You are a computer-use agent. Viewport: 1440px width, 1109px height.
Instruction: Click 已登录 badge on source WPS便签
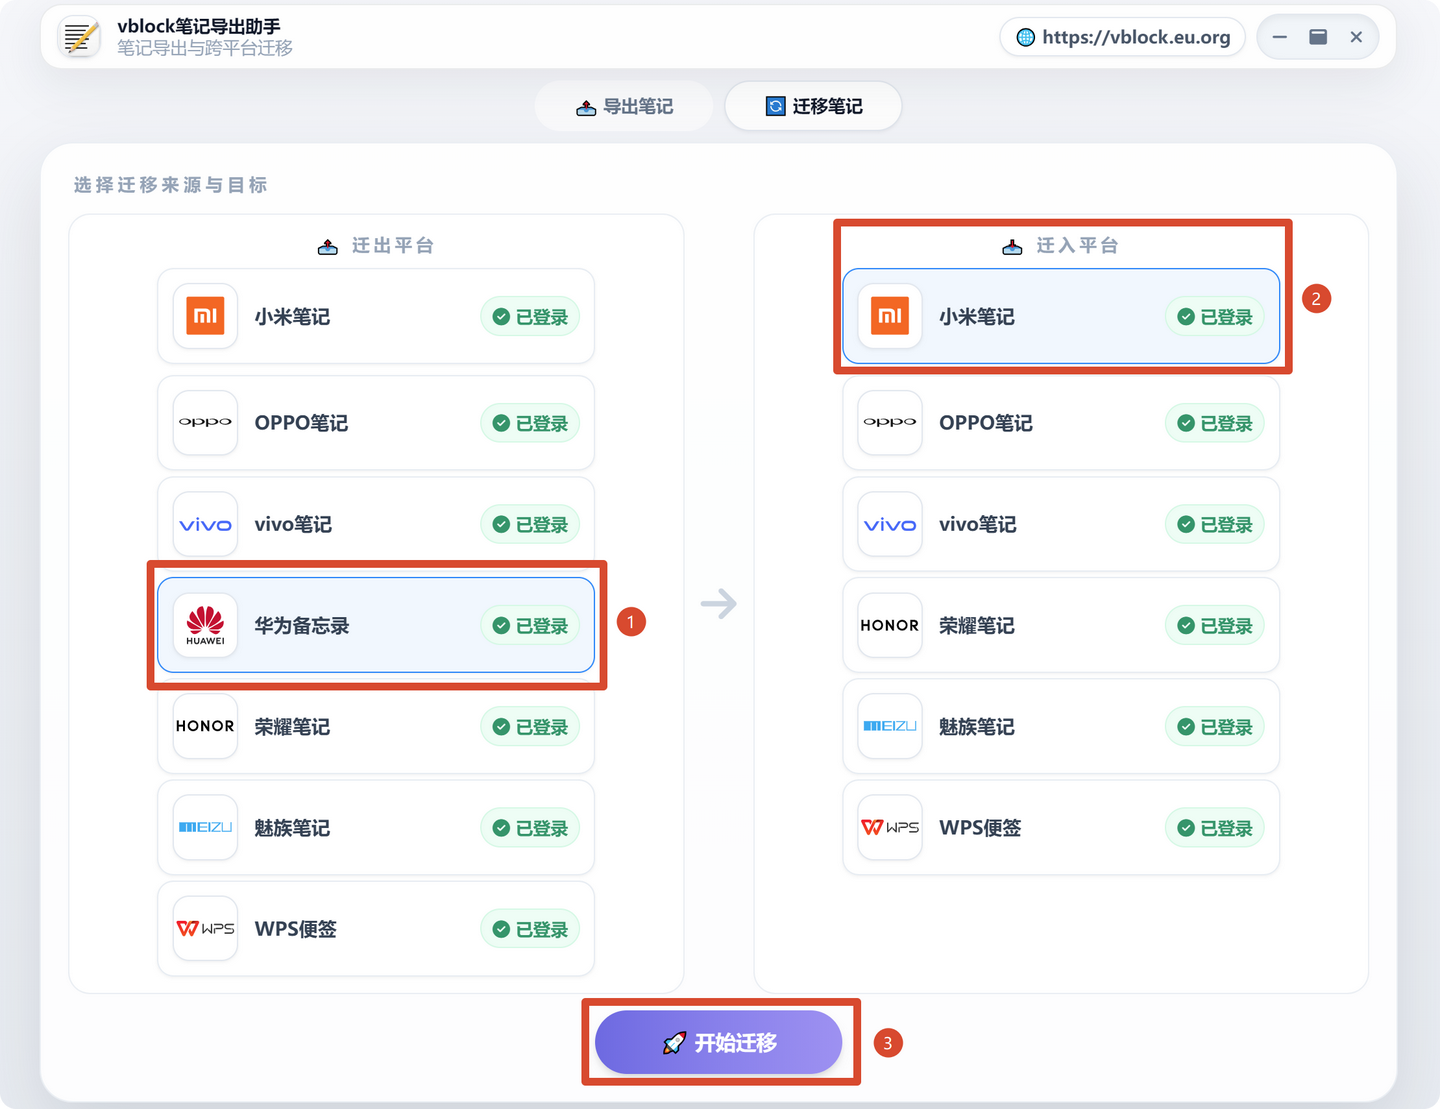[x=530, y=929]
